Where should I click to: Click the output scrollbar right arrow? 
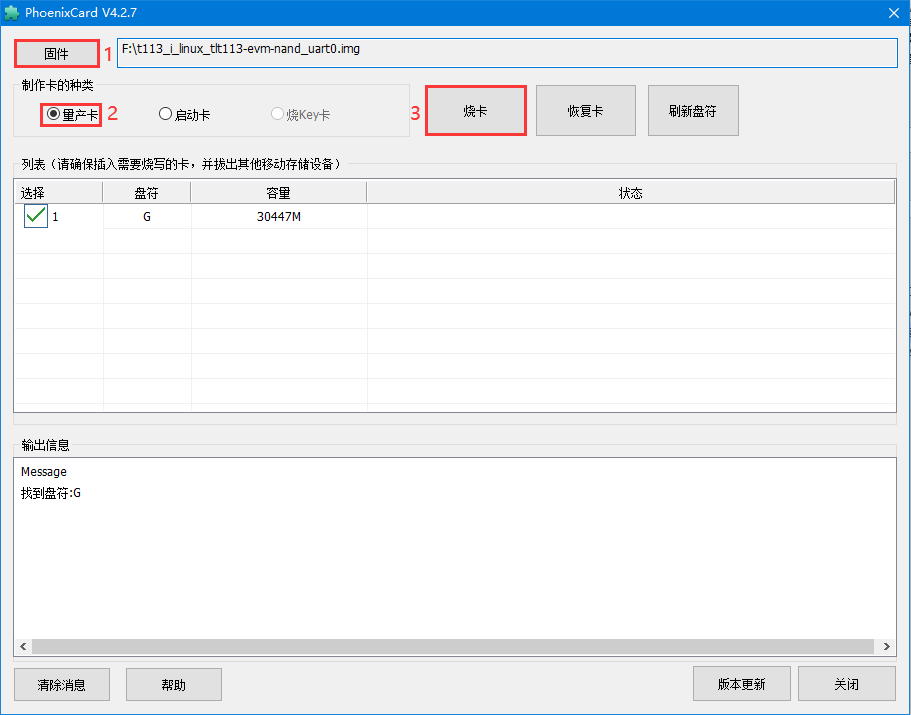click(x=887, y=646)
